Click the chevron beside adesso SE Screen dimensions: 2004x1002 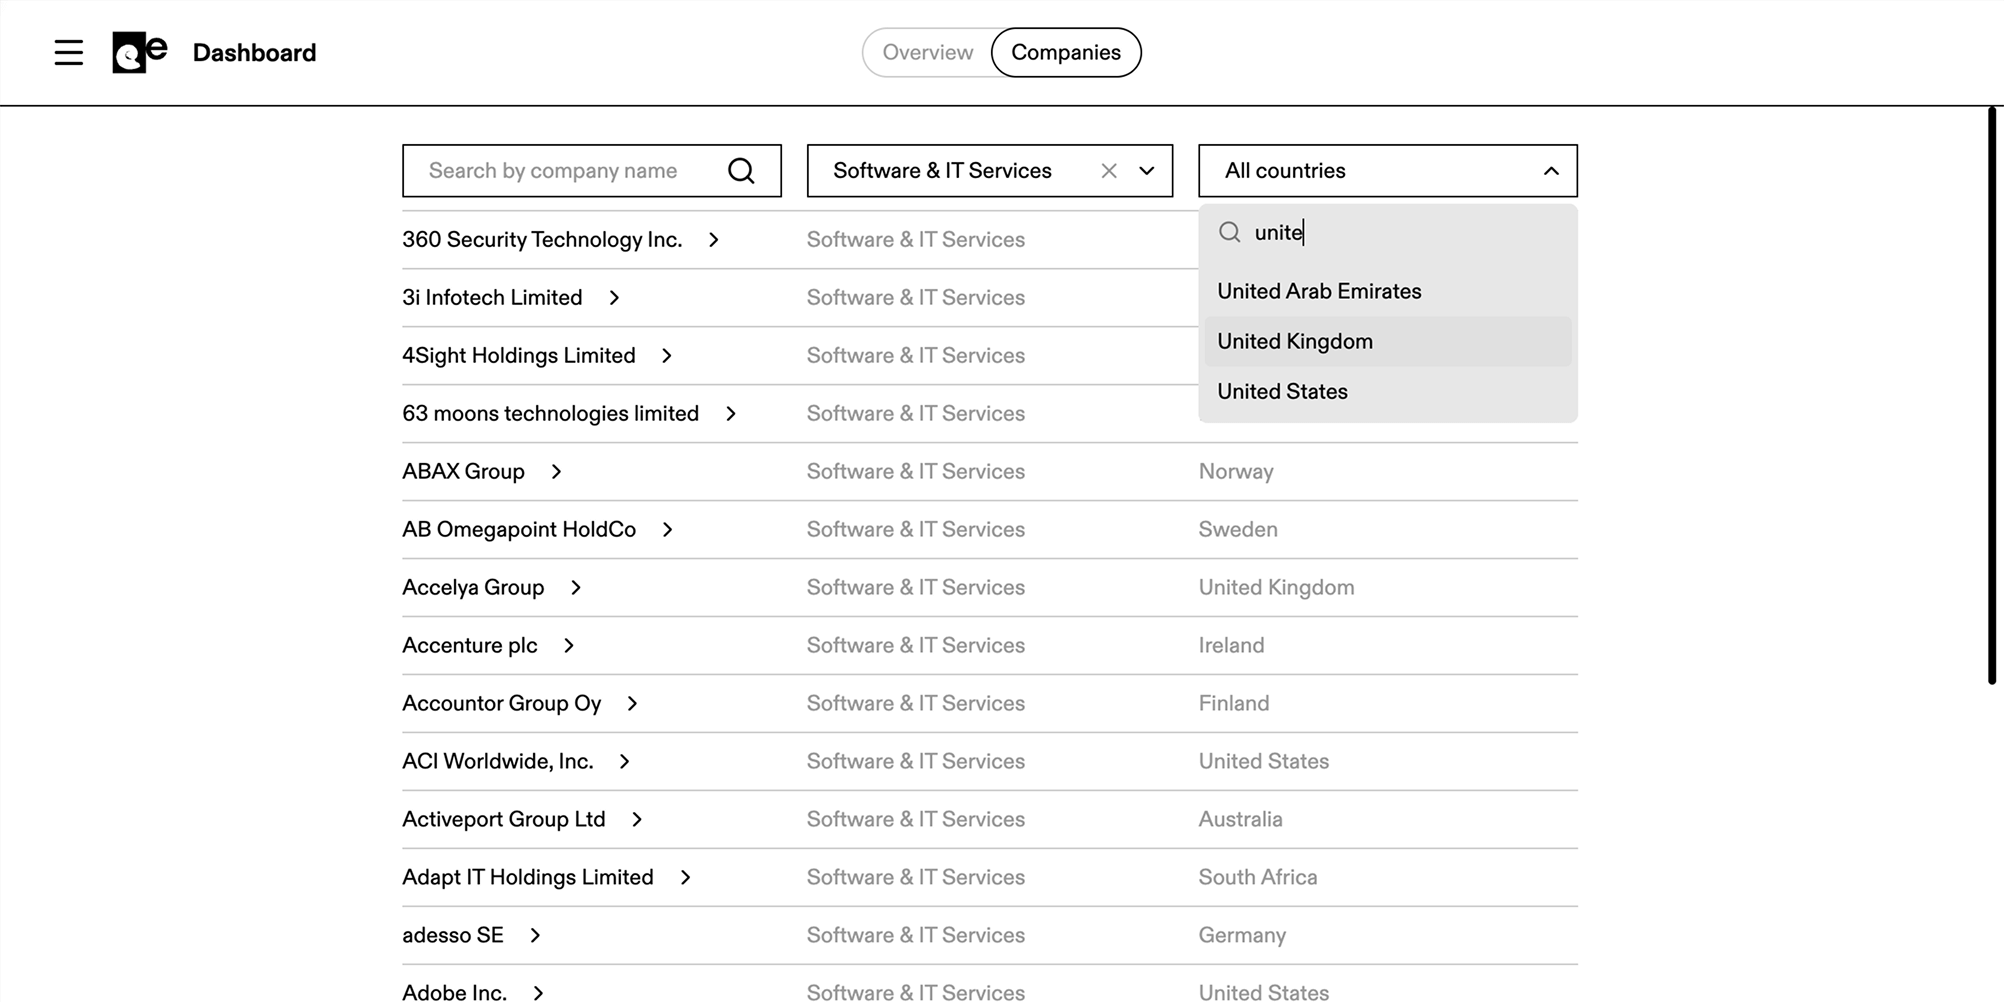(536, 935)
